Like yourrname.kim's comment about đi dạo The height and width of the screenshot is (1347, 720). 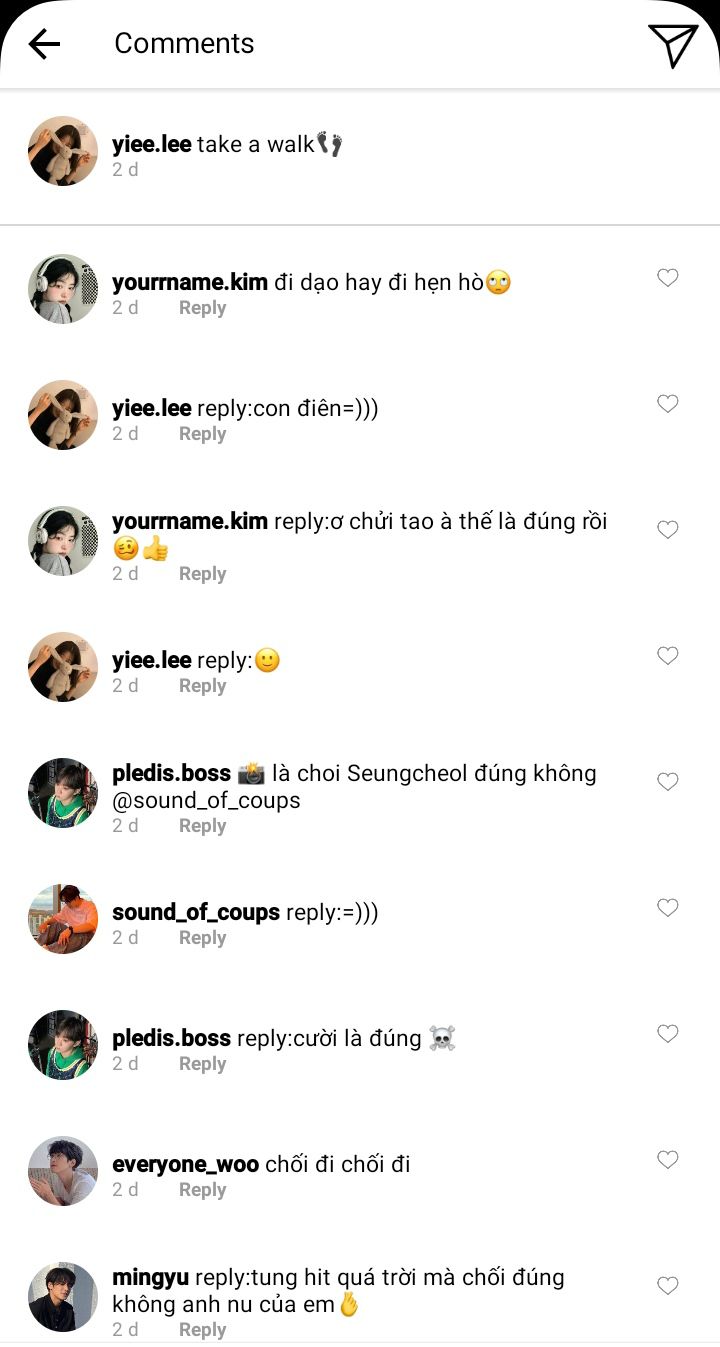[667, 278]
